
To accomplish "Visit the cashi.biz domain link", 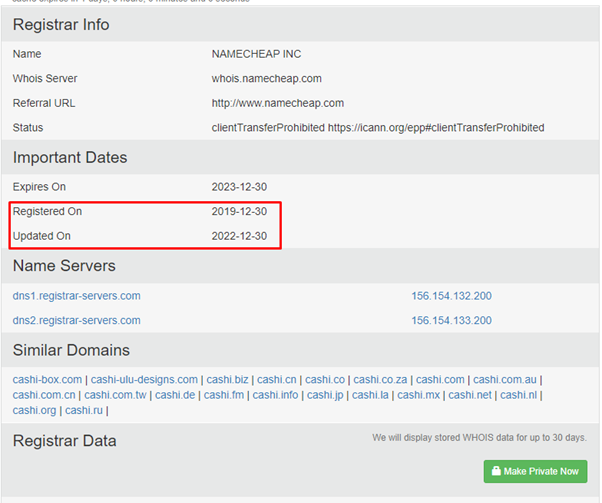I will click(227, 380).
